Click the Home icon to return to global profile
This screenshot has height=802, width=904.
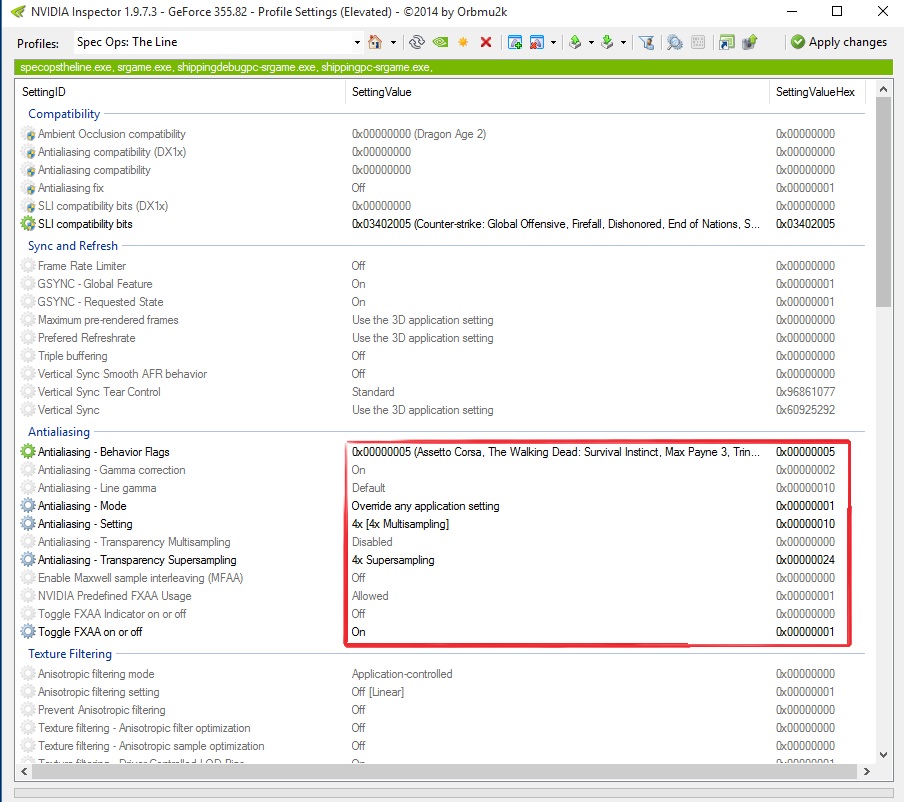[x=375, y=42]
